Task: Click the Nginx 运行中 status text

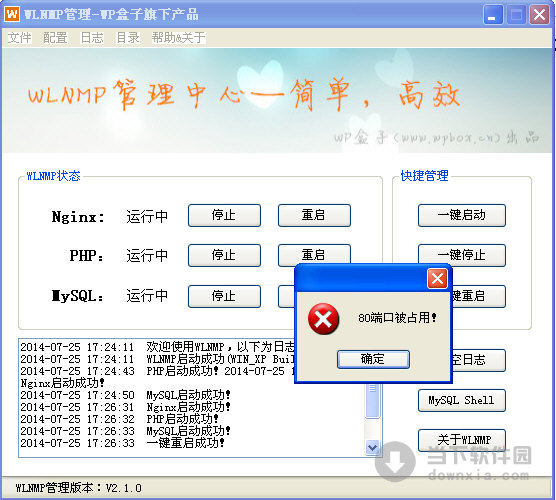Action: click(x=147, y=217)
